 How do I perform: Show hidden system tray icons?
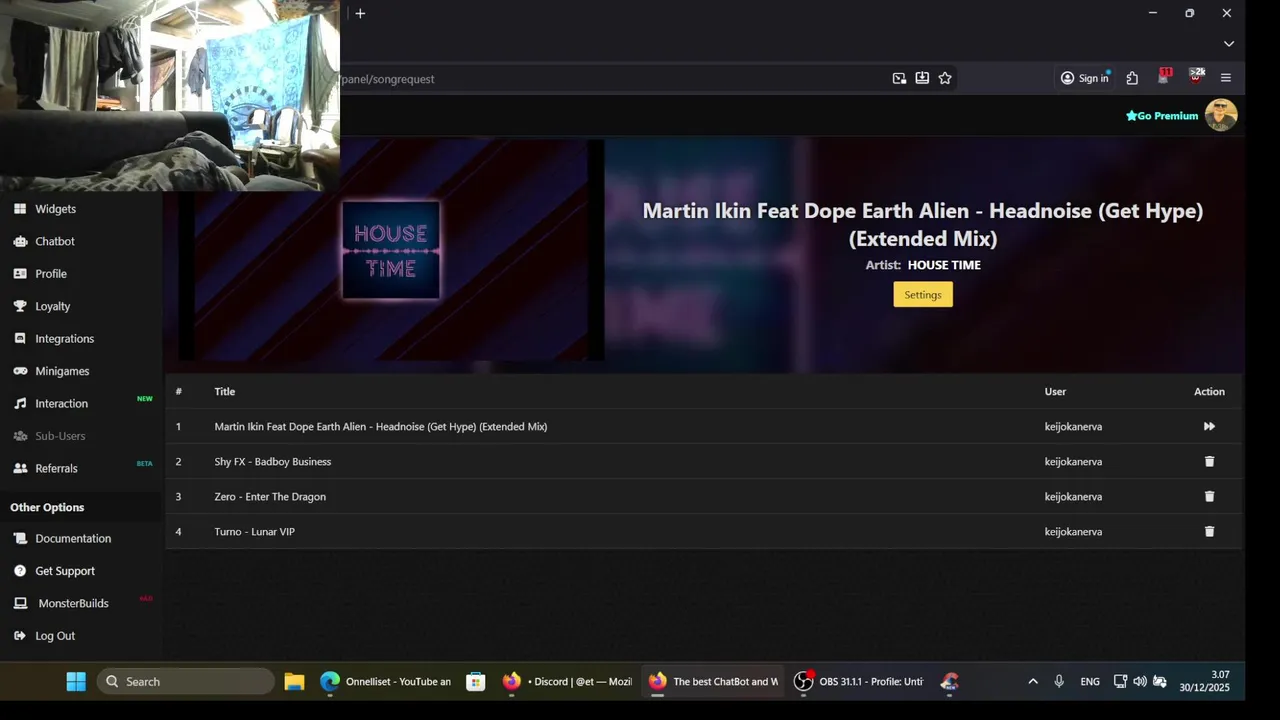tap(1033, 682)
